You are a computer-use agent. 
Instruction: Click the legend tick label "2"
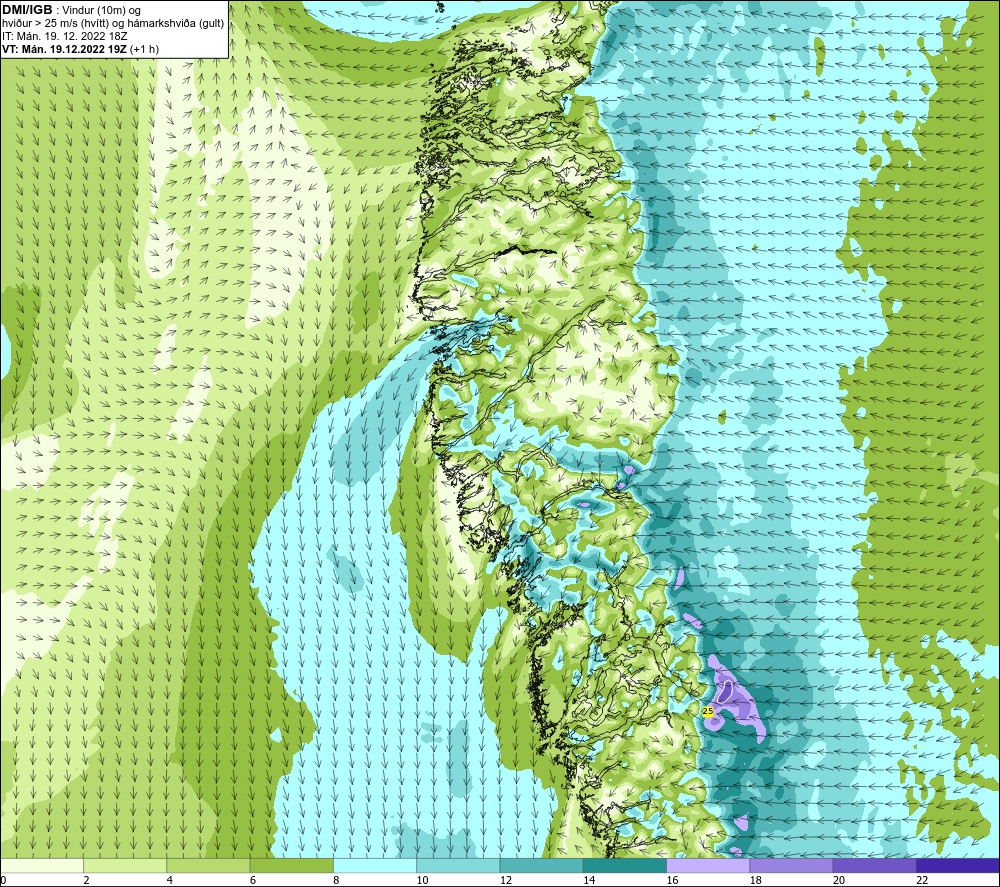point(86,880)
